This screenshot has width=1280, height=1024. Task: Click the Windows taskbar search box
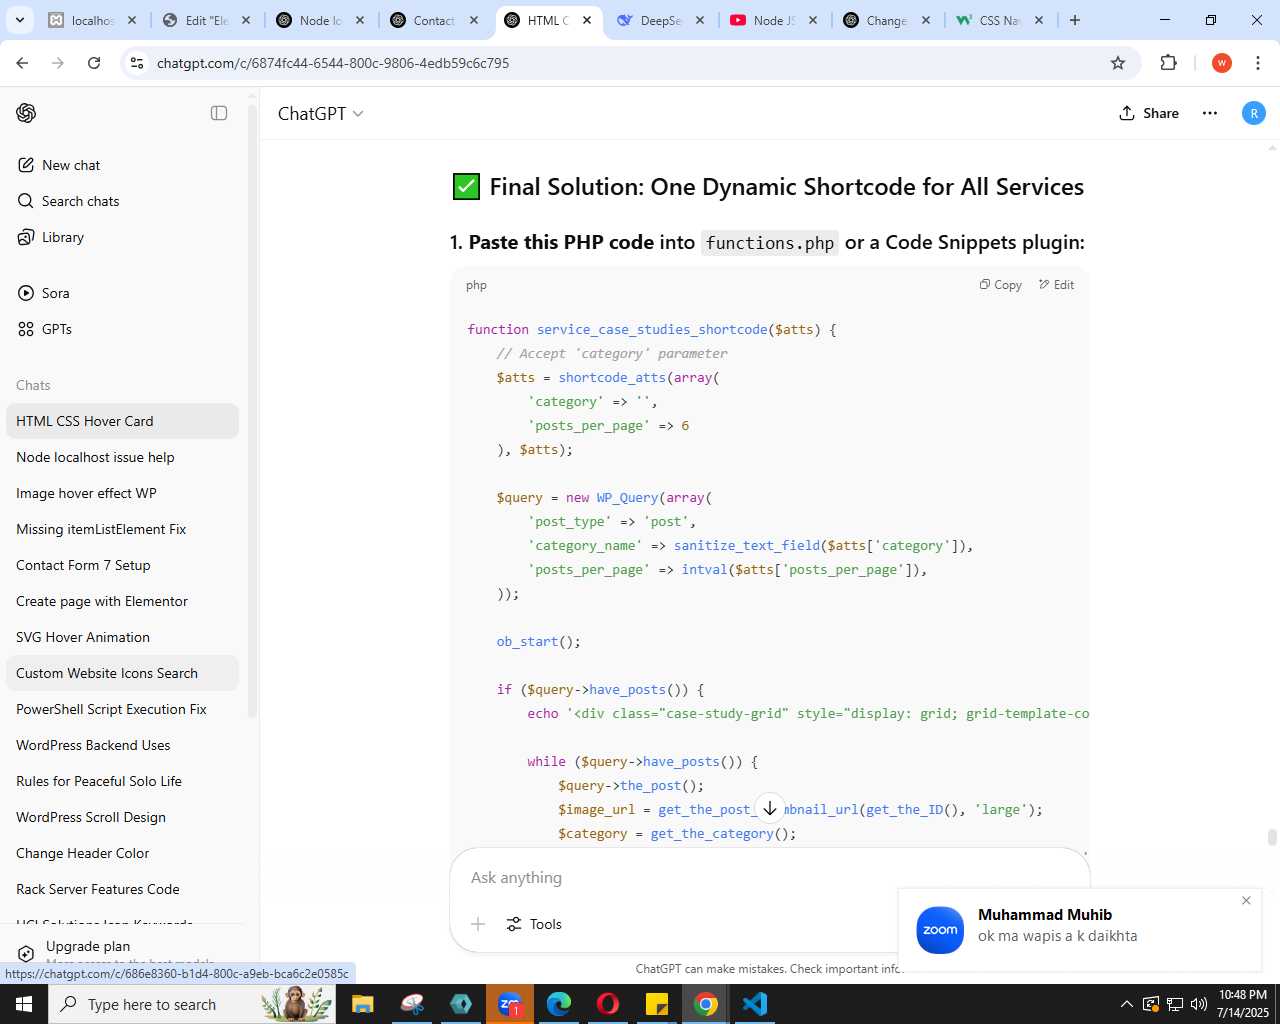click(192, 1004)
